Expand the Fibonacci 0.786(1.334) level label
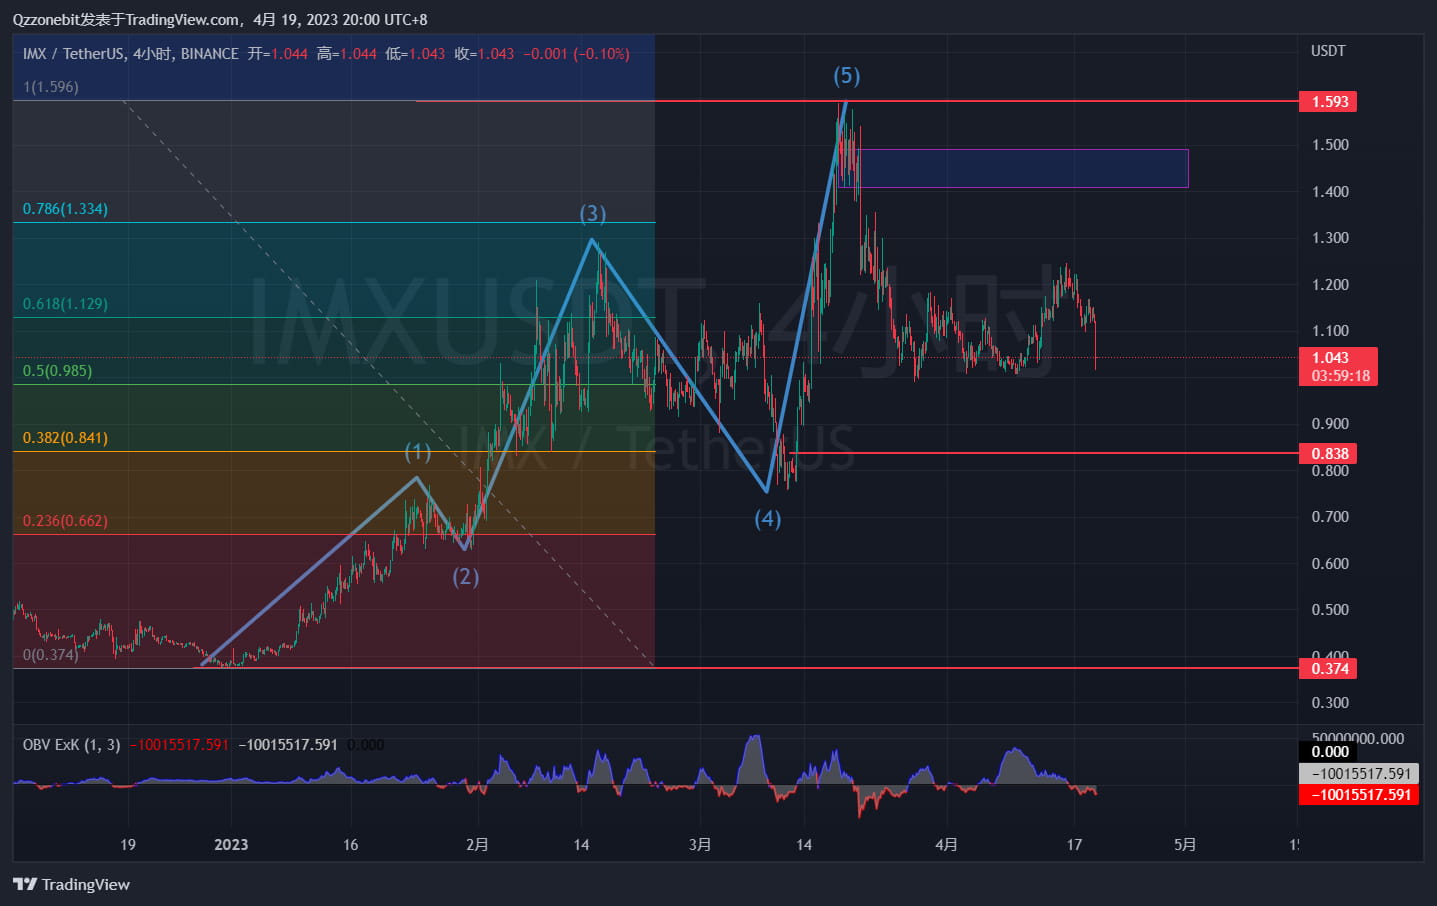This screenshot has height=906, width=1437. 65,208
